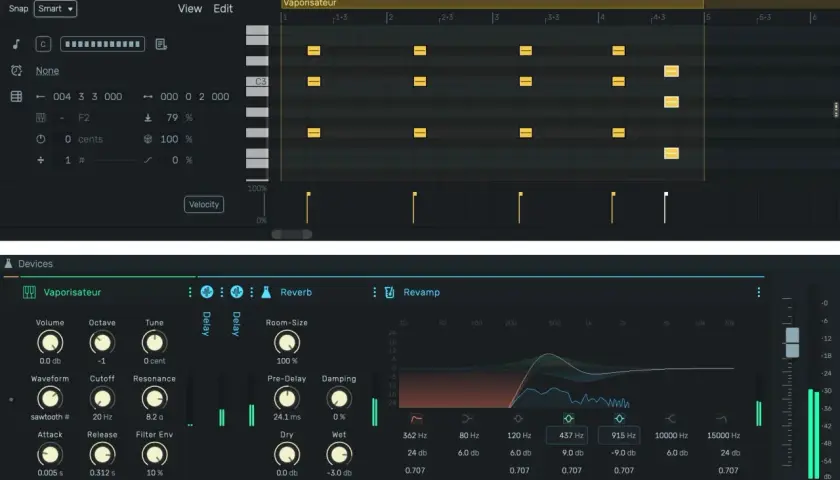Open the Vaporisateur device options menu
The image size is (840, 480).
[x=190, y=292]
